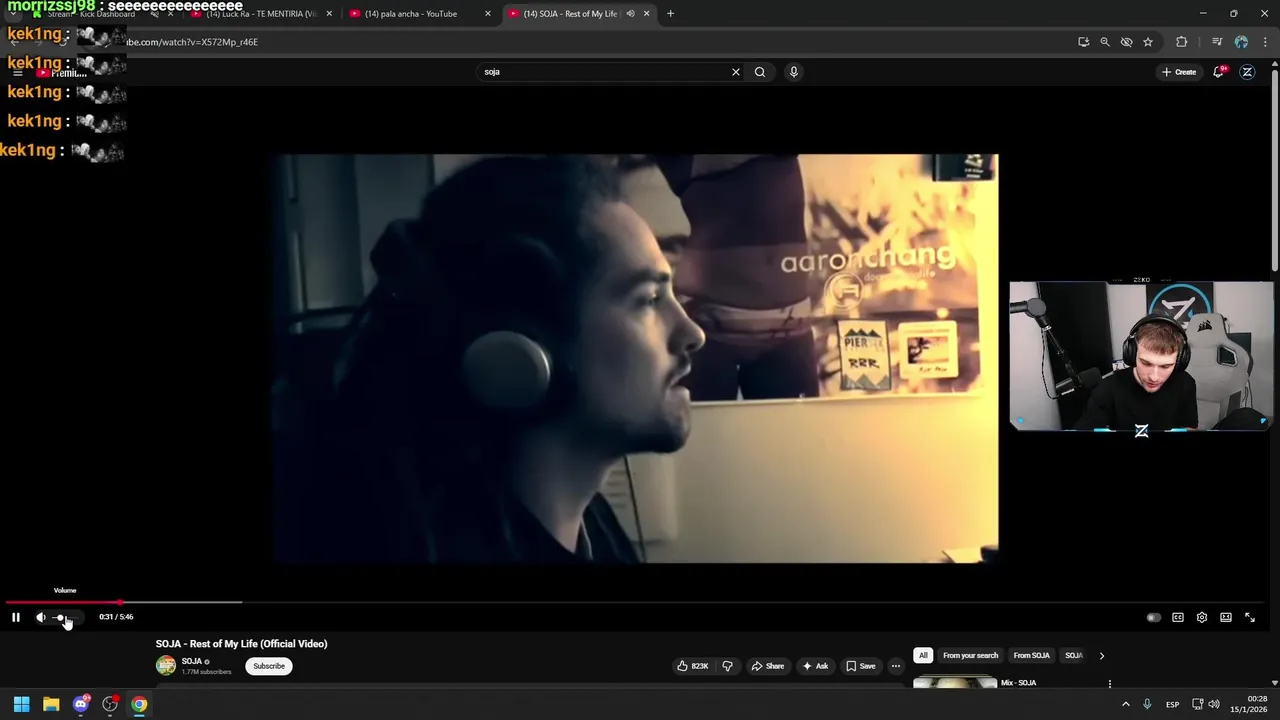The width and height of the screenshot is (1280, 720).
Task: Mute the SOJA tab via speaker icon
Action: pyautogui.click(x=630, y=14)
